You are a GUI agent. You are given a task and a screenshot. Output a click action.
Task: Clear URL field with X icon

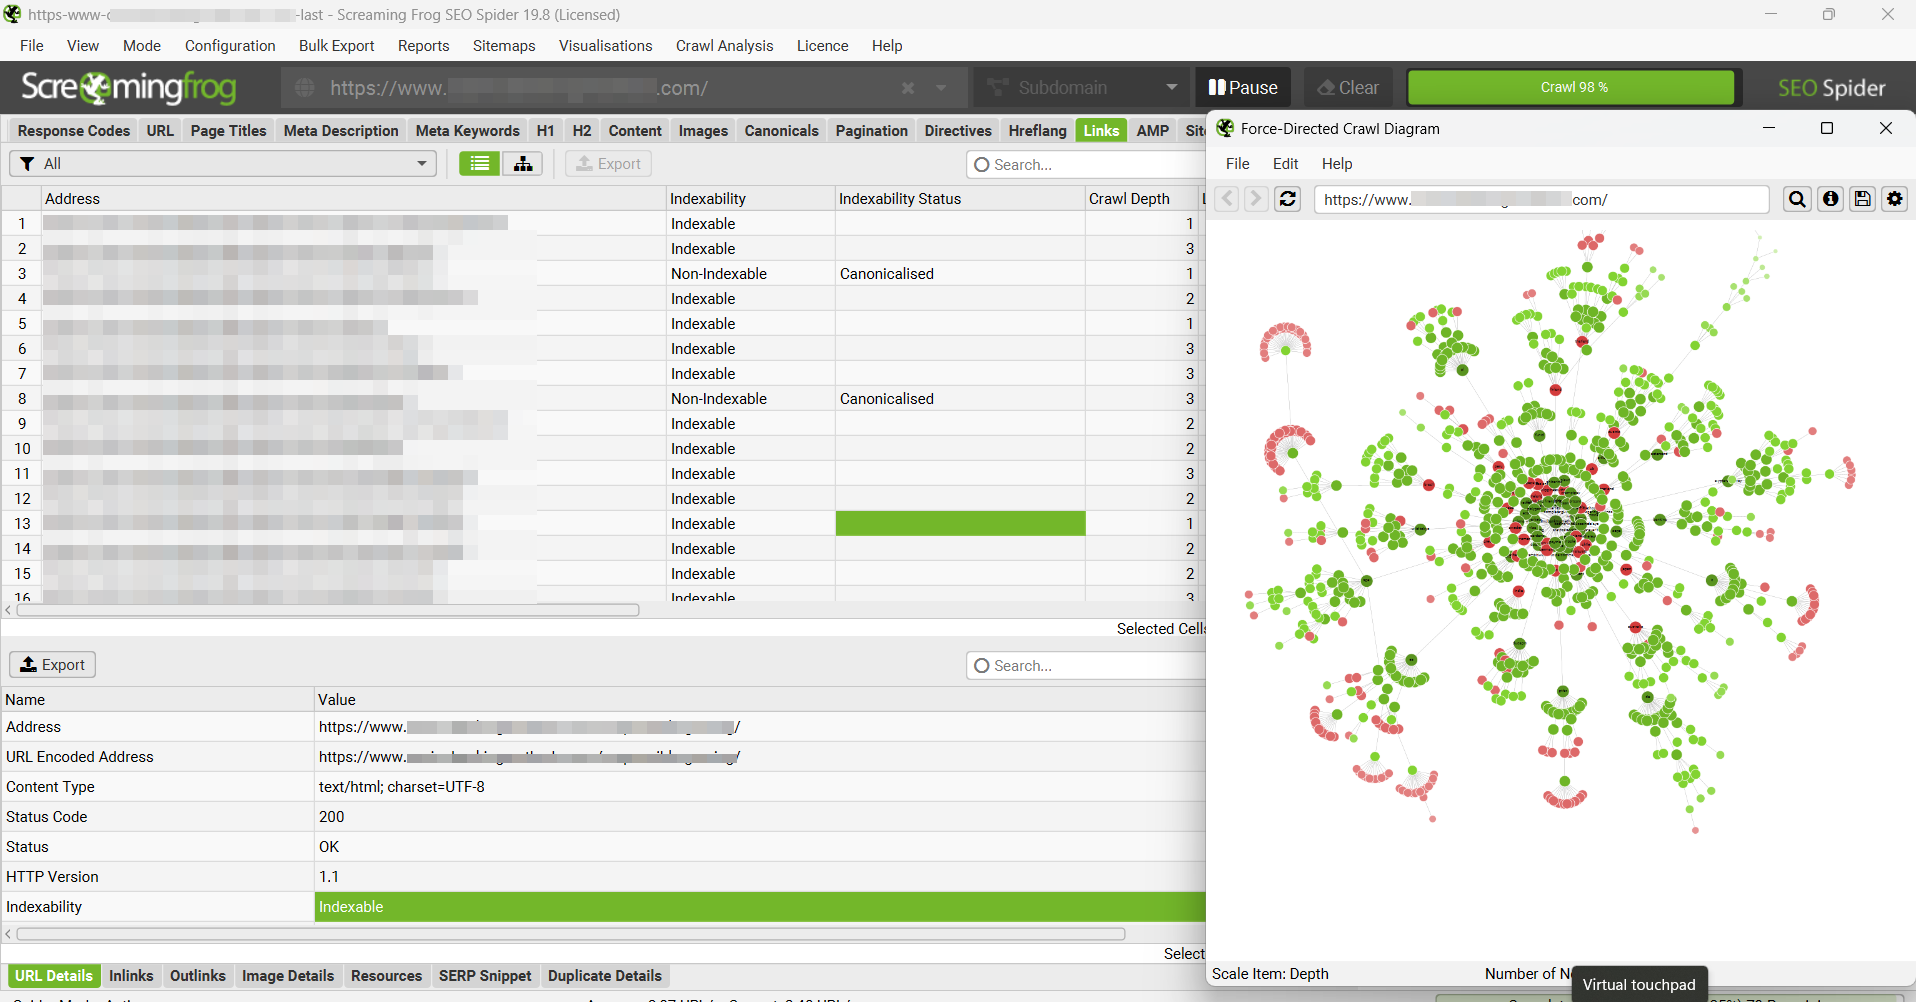[x=908, y=88]
